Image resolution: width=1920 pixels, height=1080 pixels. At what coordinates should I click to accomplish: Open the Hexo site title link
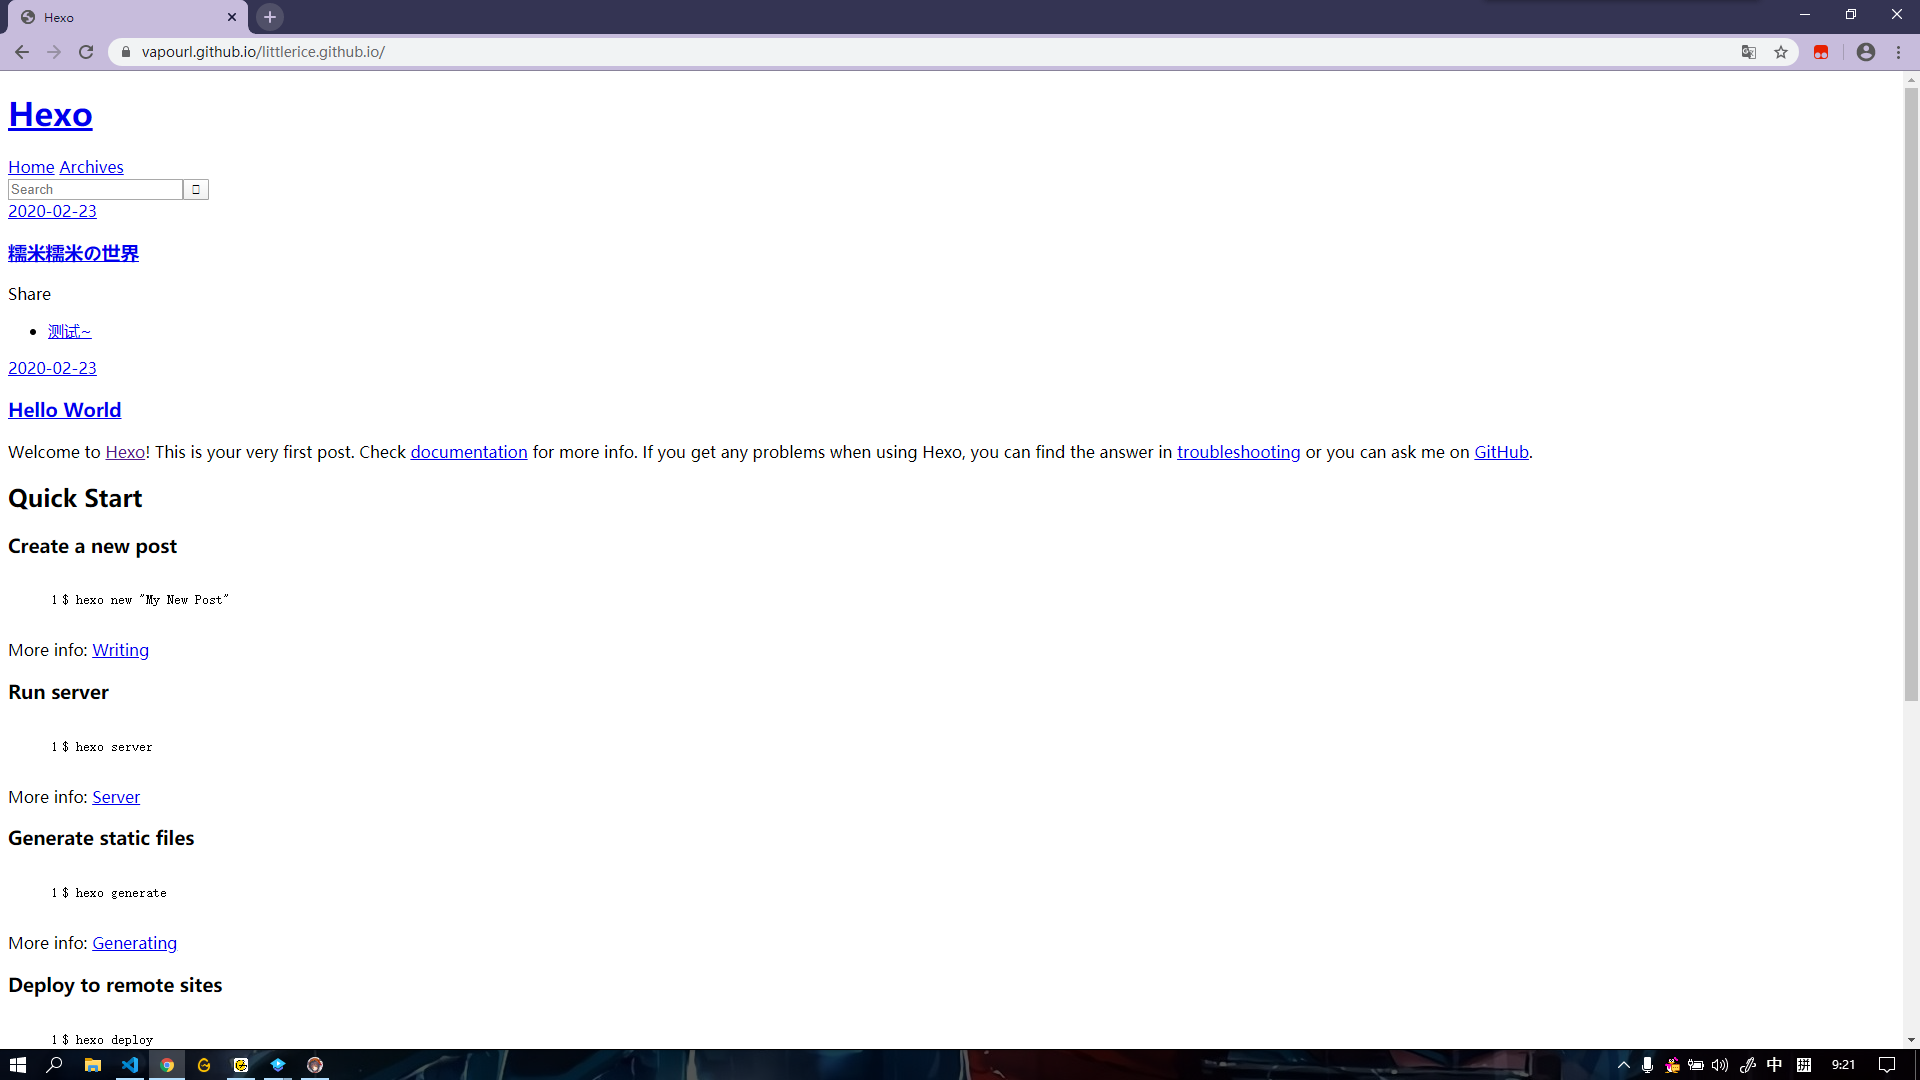click(50, 114)
